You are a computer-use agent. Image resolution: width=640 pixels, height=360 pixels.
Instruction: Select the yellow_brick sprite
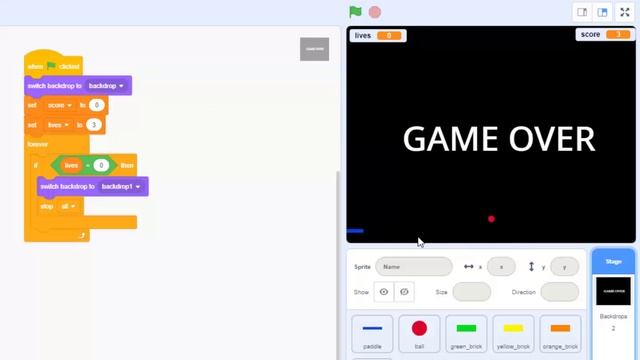point(513,334)
